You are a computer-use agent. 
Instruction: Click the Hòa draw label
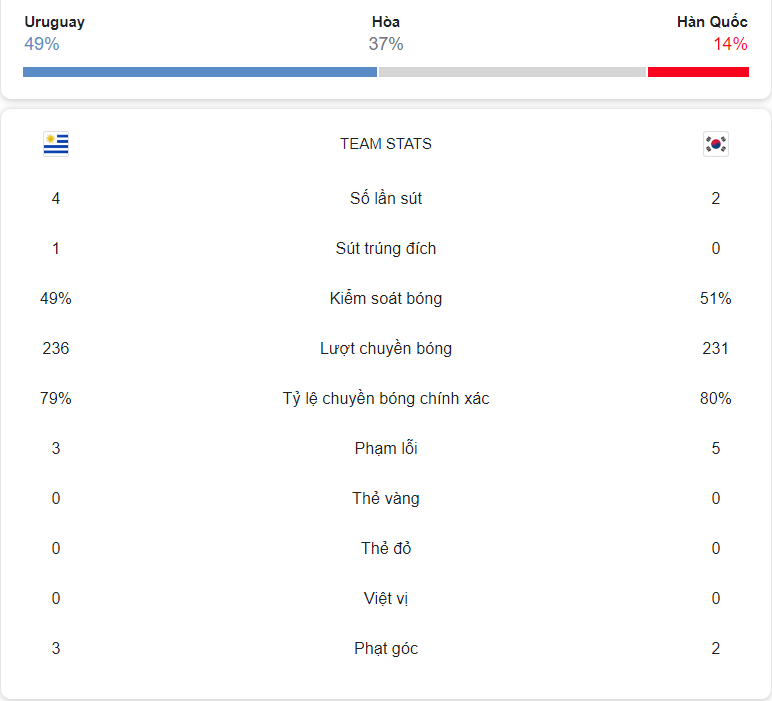coord(386,22)
